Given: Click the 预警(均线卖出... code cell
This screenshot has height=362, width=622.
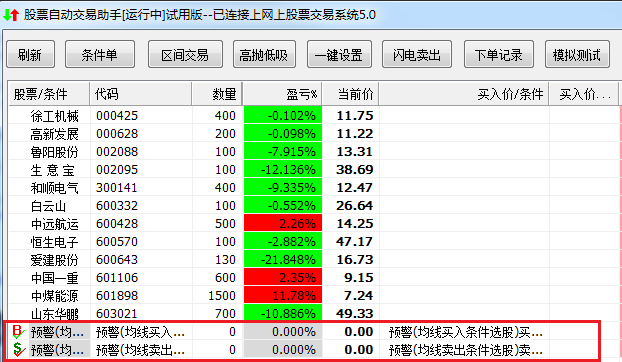Looking at the screenshot, I should pyautogui.click(x=140, y=350).
